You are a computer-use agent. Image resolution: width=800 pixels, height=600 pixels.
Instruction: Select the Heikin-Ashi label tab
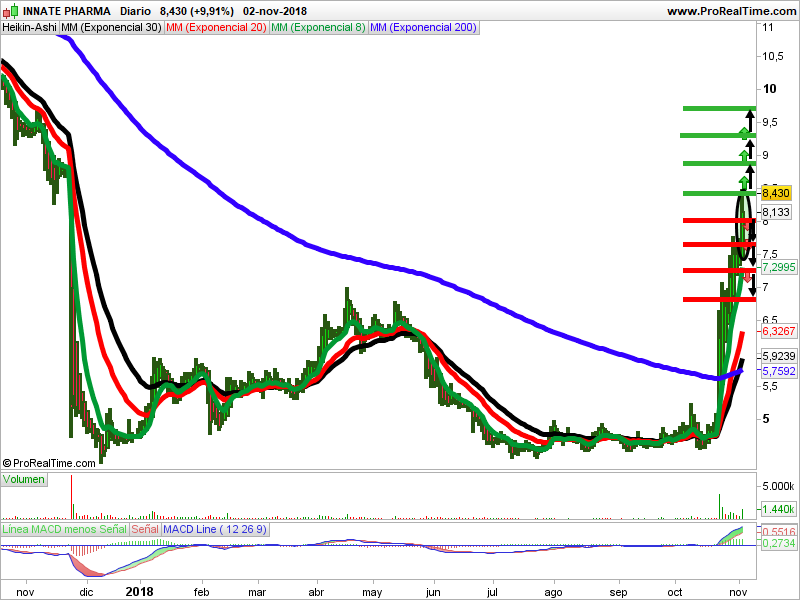[x=30, y=28]
